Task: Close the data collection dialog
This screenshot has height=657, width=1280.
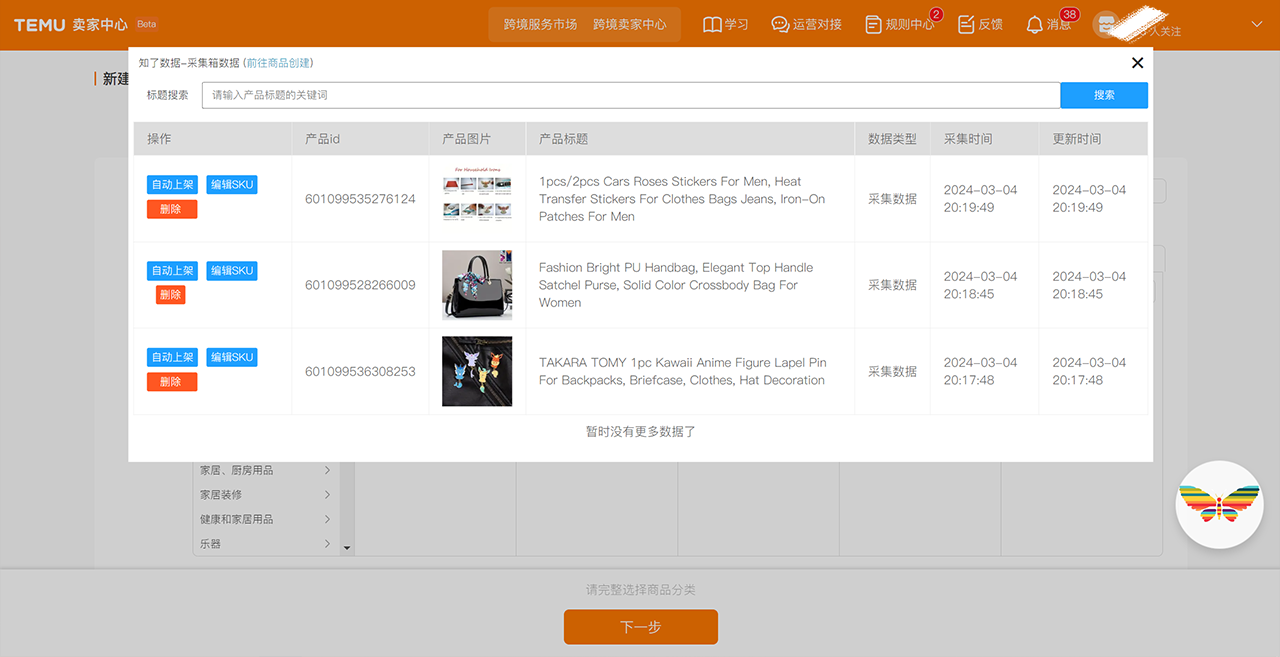Action: coord(1137,63)
